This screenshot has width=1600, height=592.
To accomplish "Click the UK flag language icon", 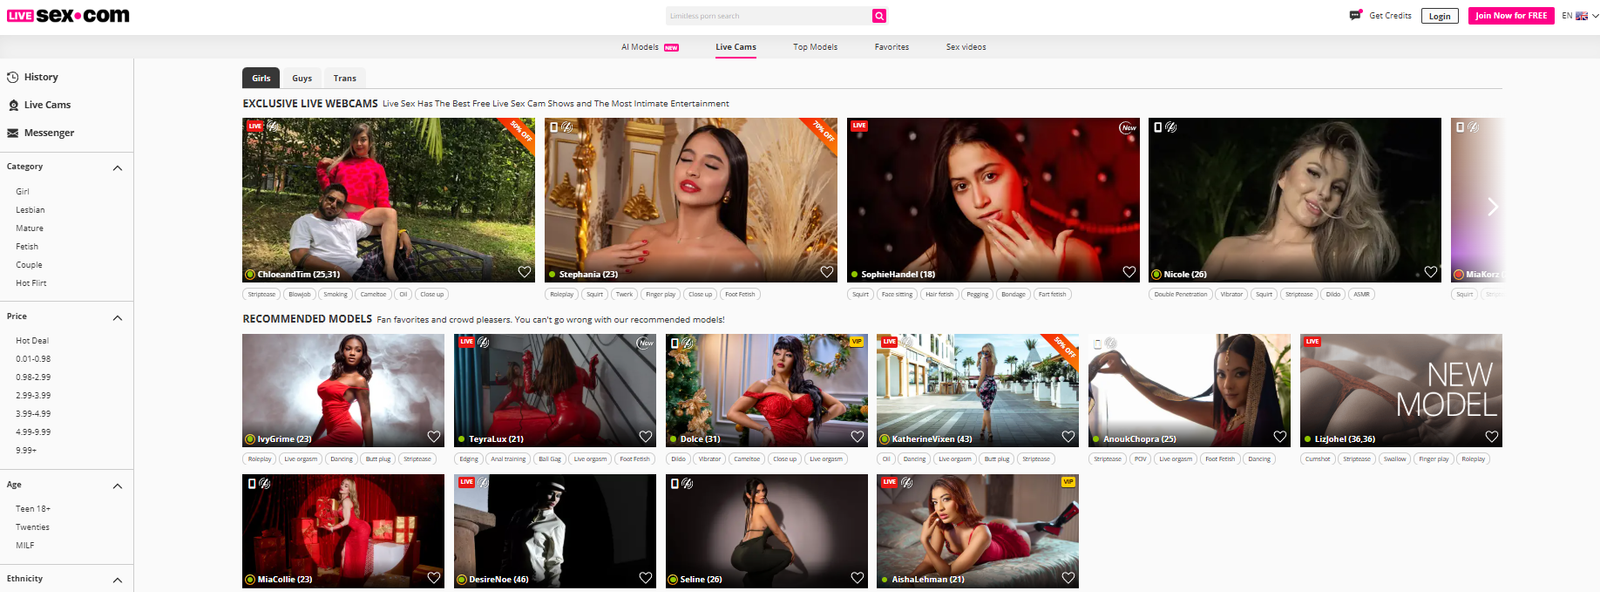I will pyautogui.click(x=1582, y=16).
